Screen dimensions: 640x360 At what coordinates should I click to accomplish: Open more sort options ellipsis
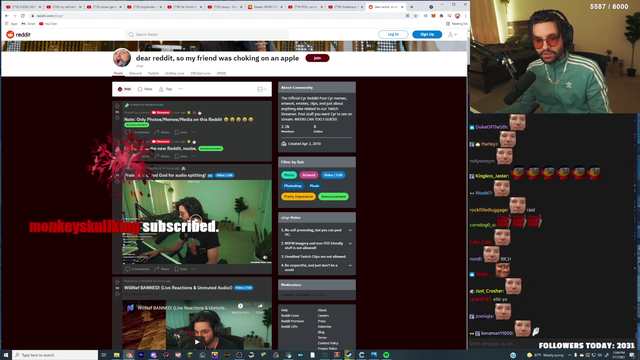coord(180,89)
